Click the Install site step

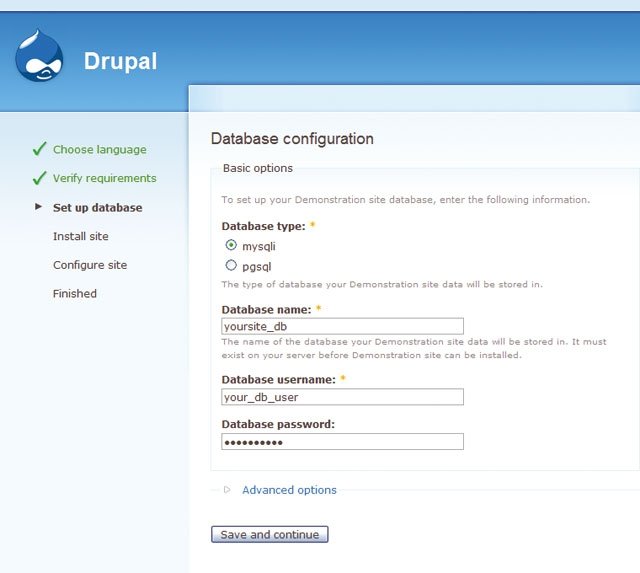(81, 236)
